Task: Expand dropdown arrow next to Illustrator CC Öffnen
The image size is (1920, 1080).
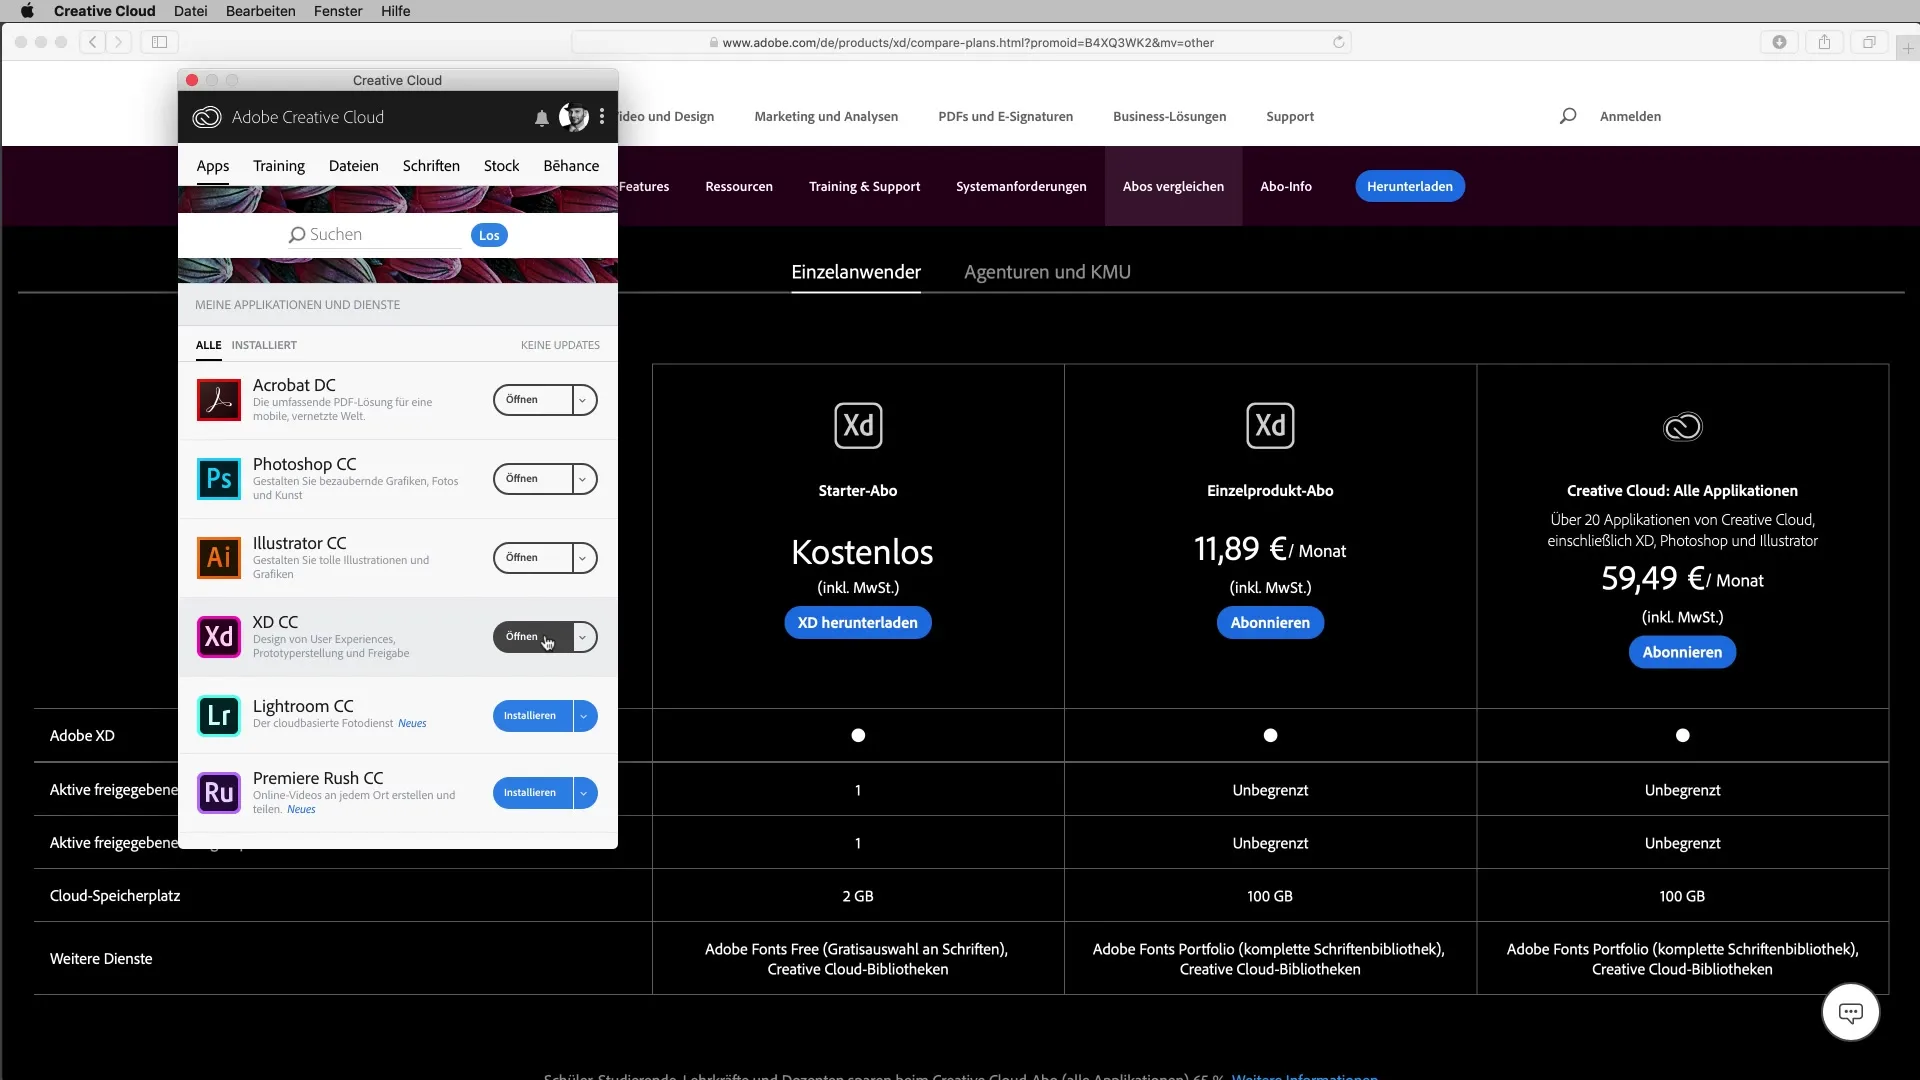Action: coord(584,558)
